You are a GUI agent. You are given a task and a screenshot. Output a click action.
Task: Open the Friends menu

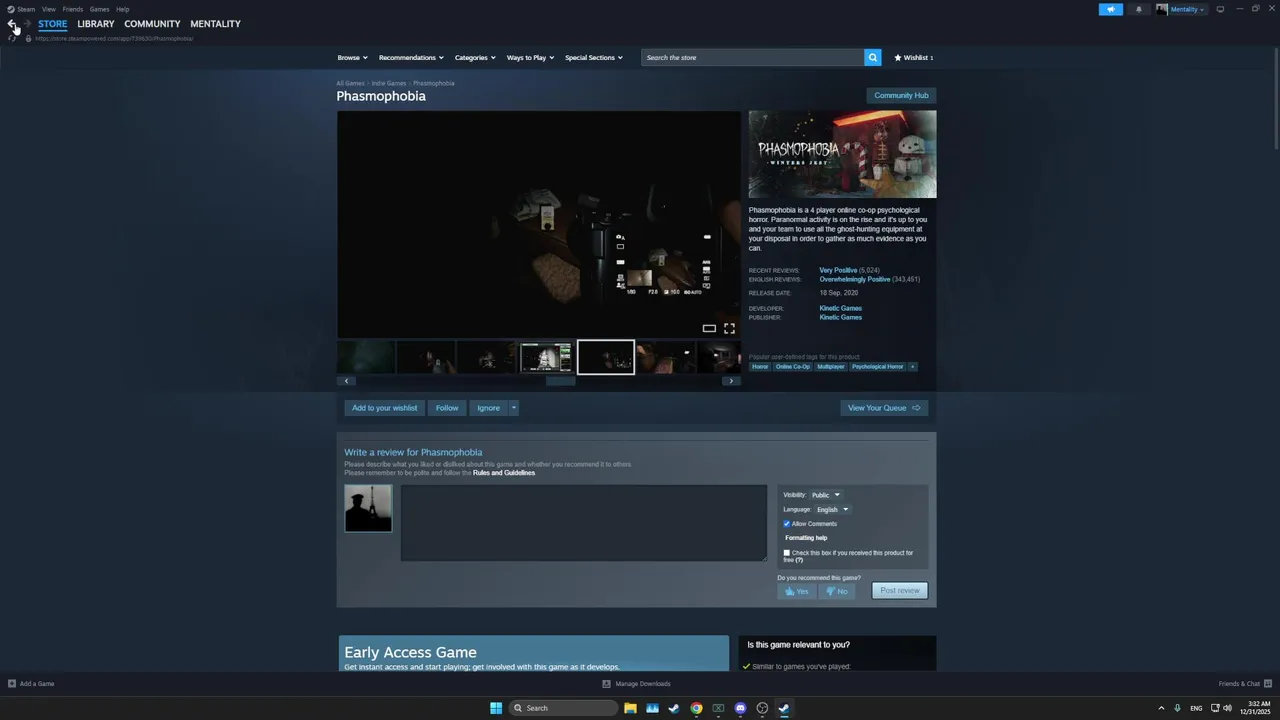pyautogui.click(x=73, y=9)
